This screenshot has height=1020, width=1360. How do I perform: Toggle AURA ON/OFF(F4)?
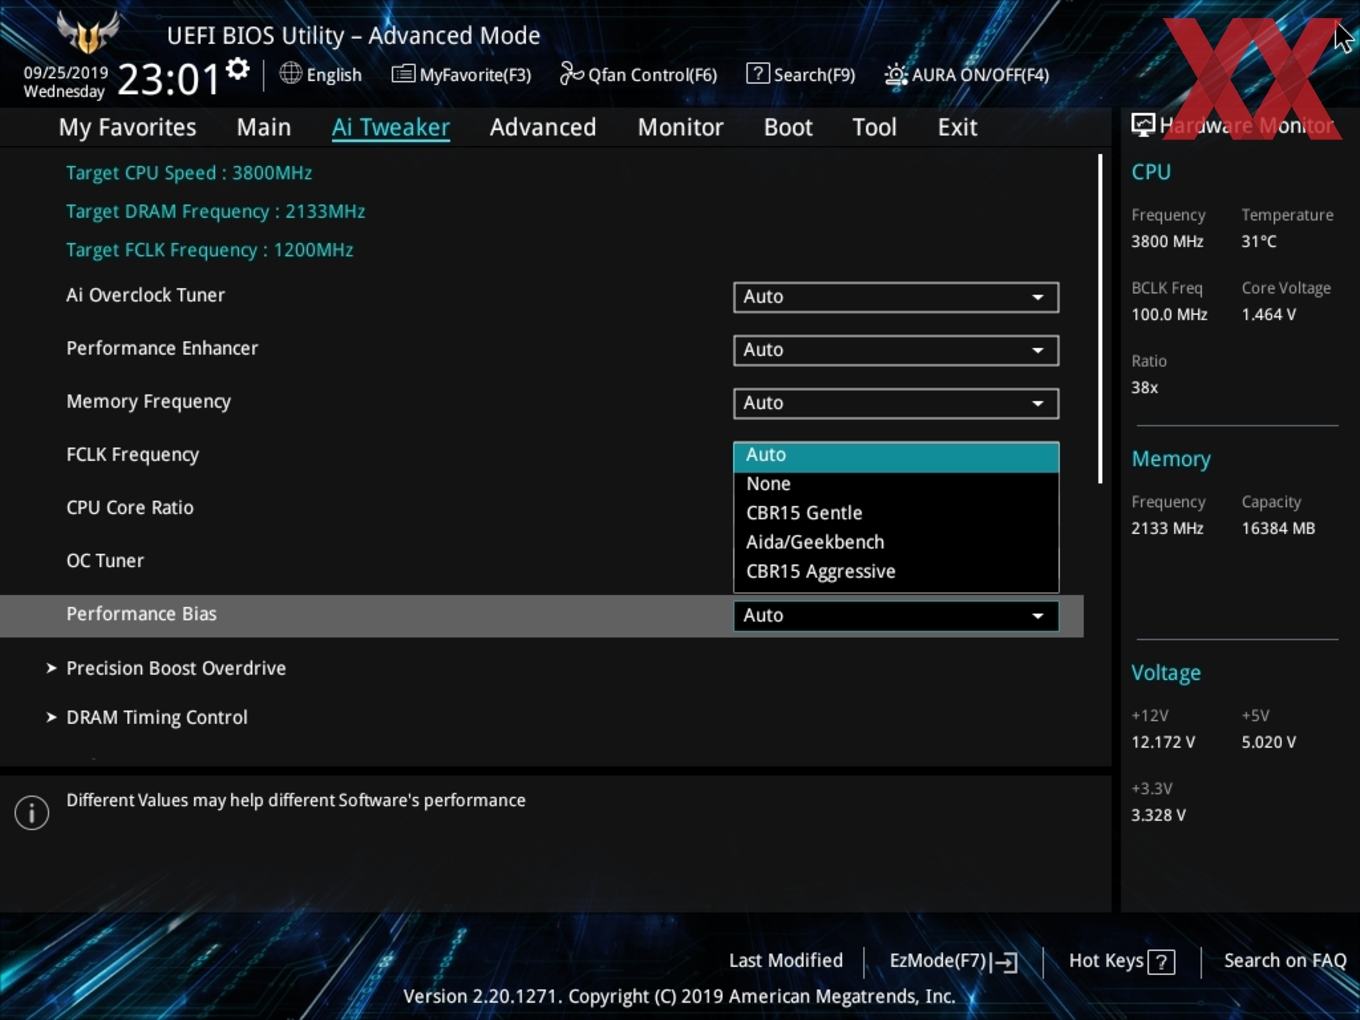pyautogui.click(x=966, y=74)
